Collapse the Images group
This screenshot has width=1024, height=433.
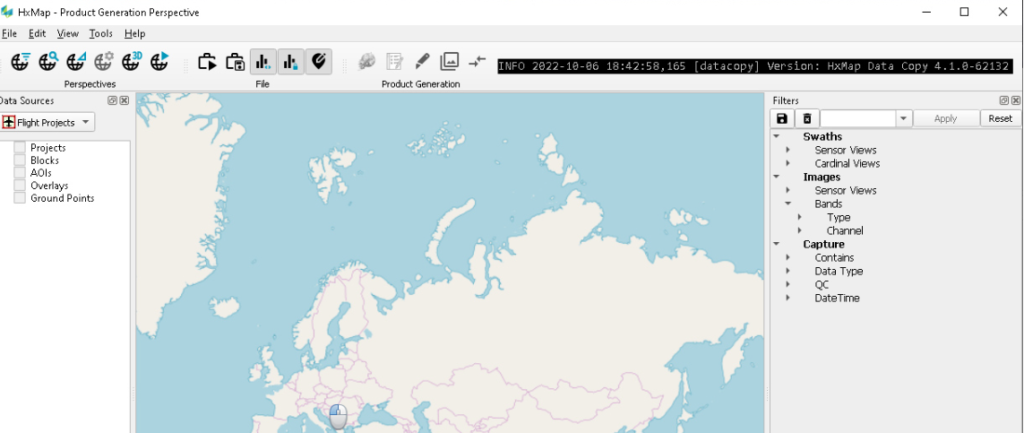(776, 177)
